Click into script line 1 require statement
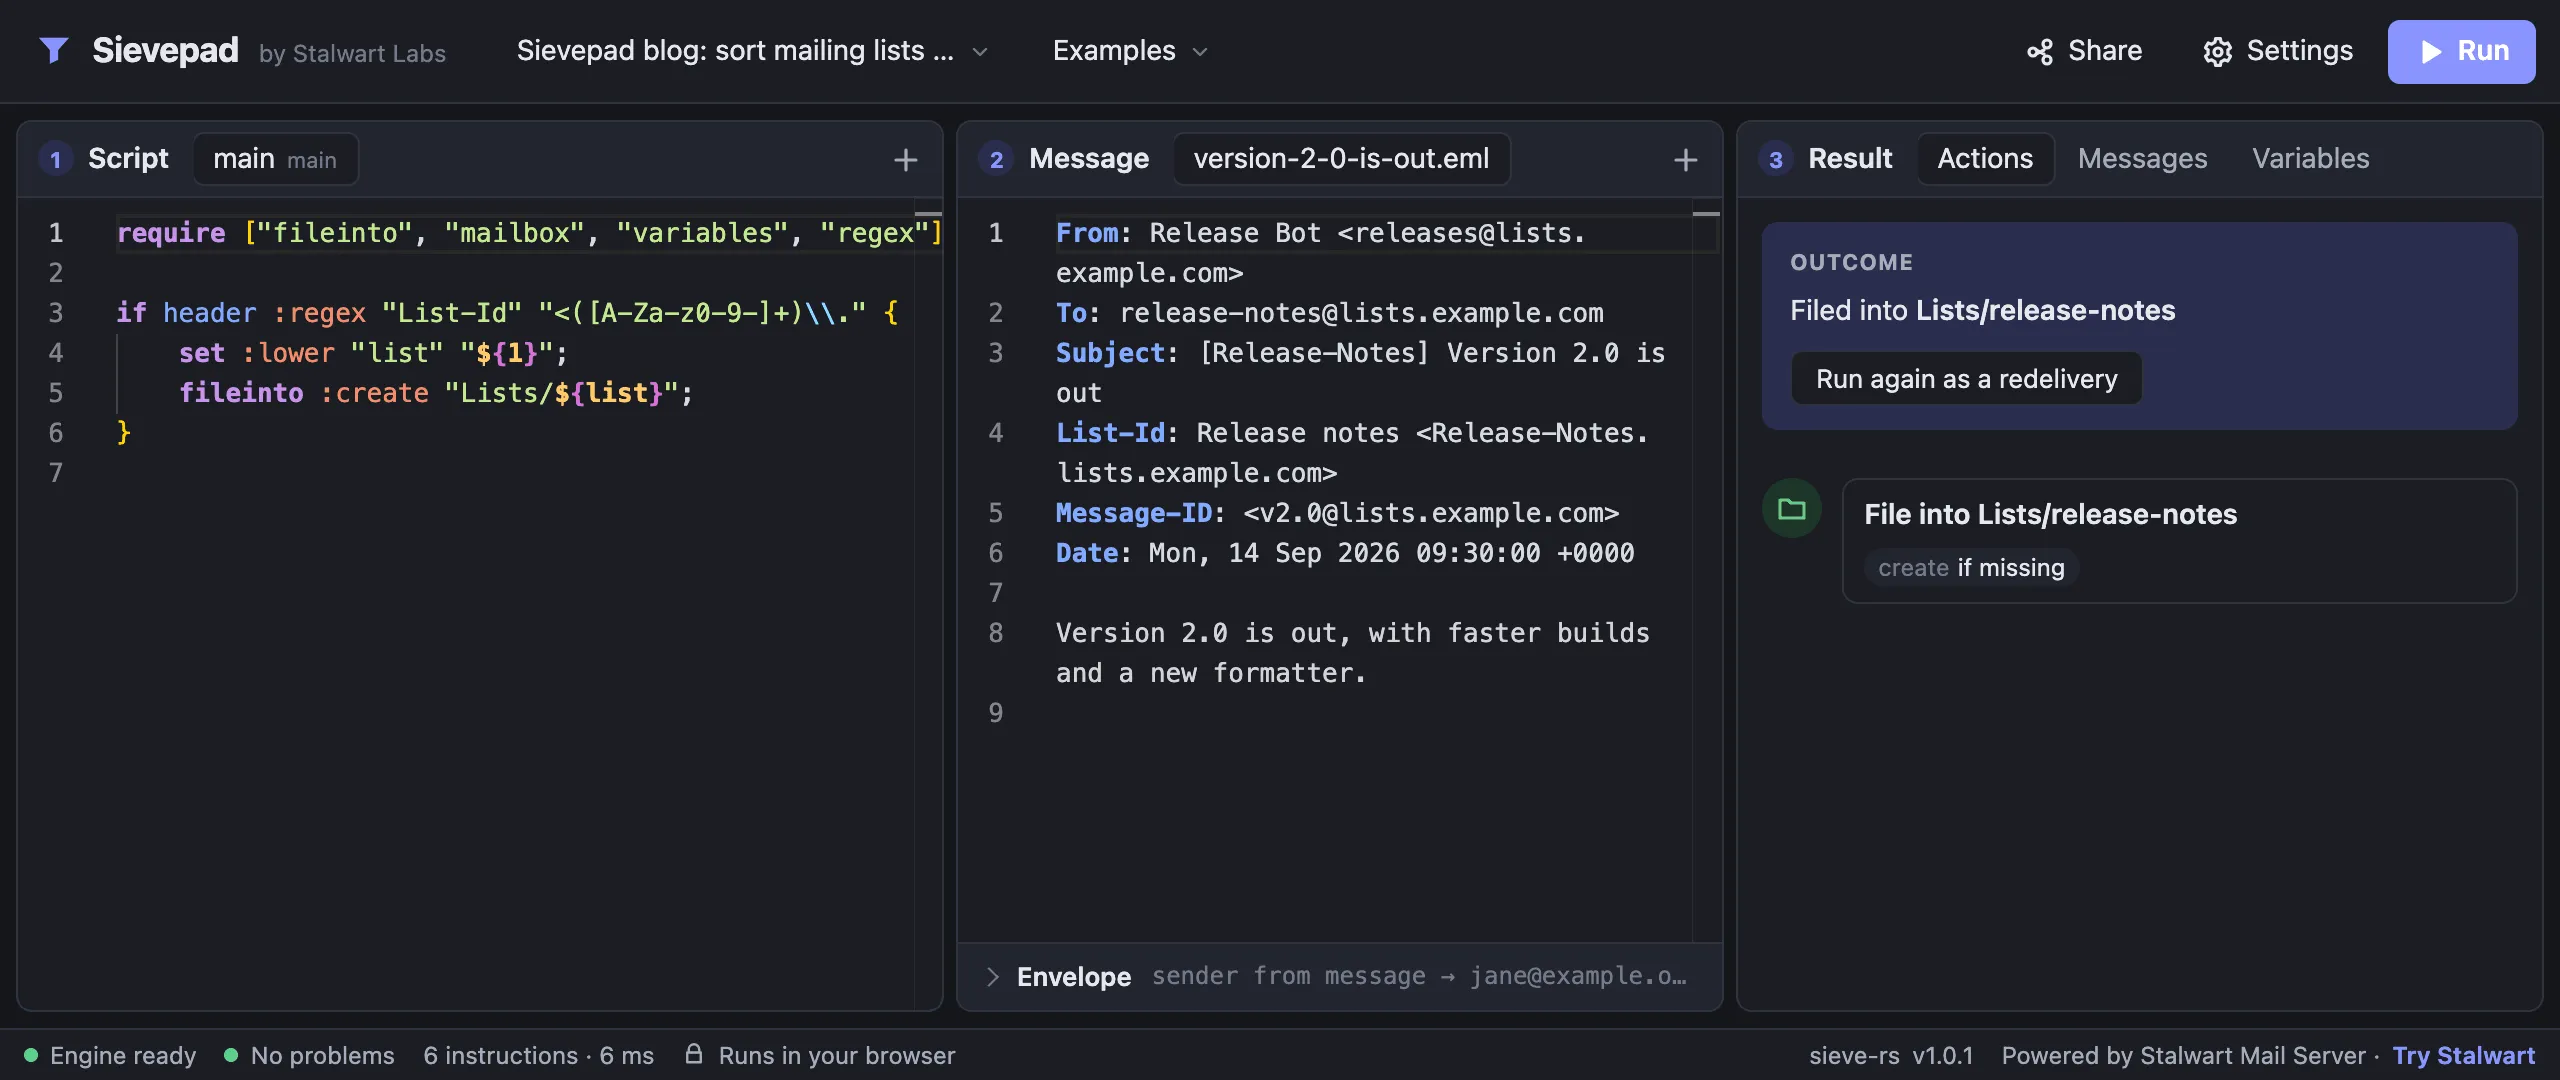 click(x=529, y=233)
